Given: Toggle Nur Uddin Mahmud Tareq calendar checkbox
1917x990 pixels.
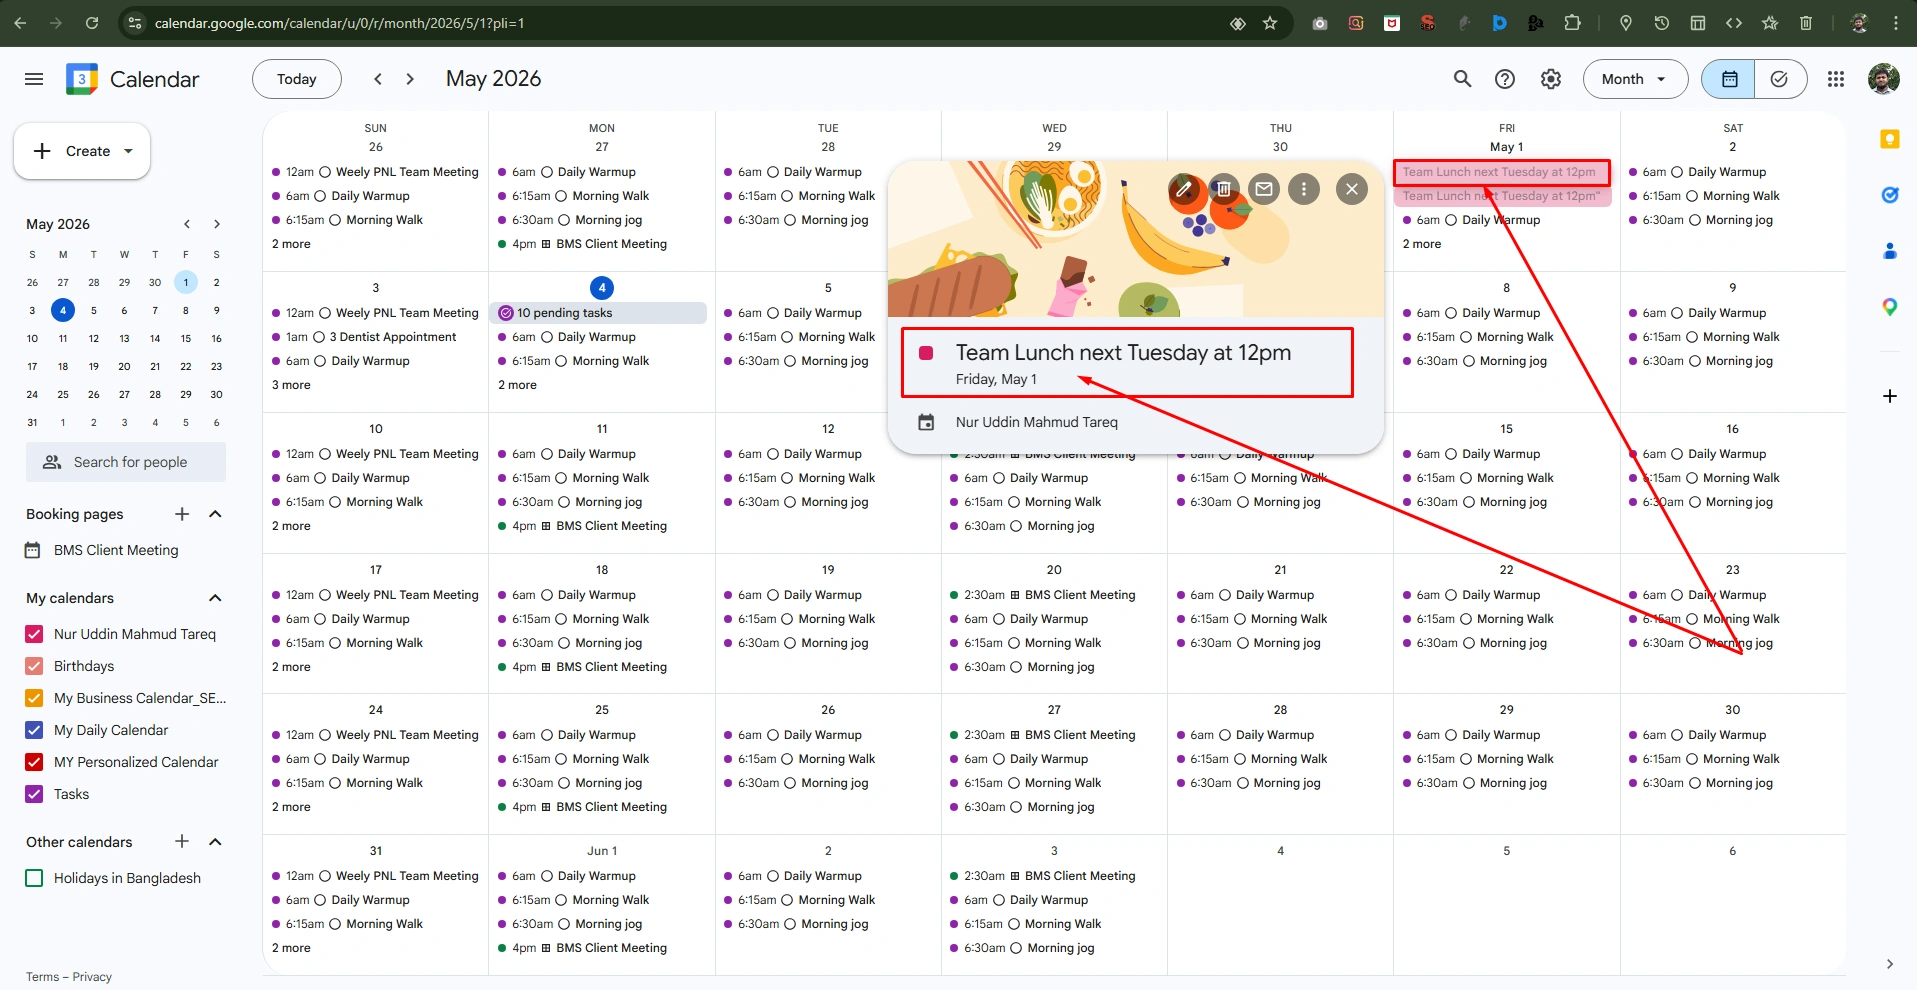Looking at the screenshot, I should coord(34,634).
